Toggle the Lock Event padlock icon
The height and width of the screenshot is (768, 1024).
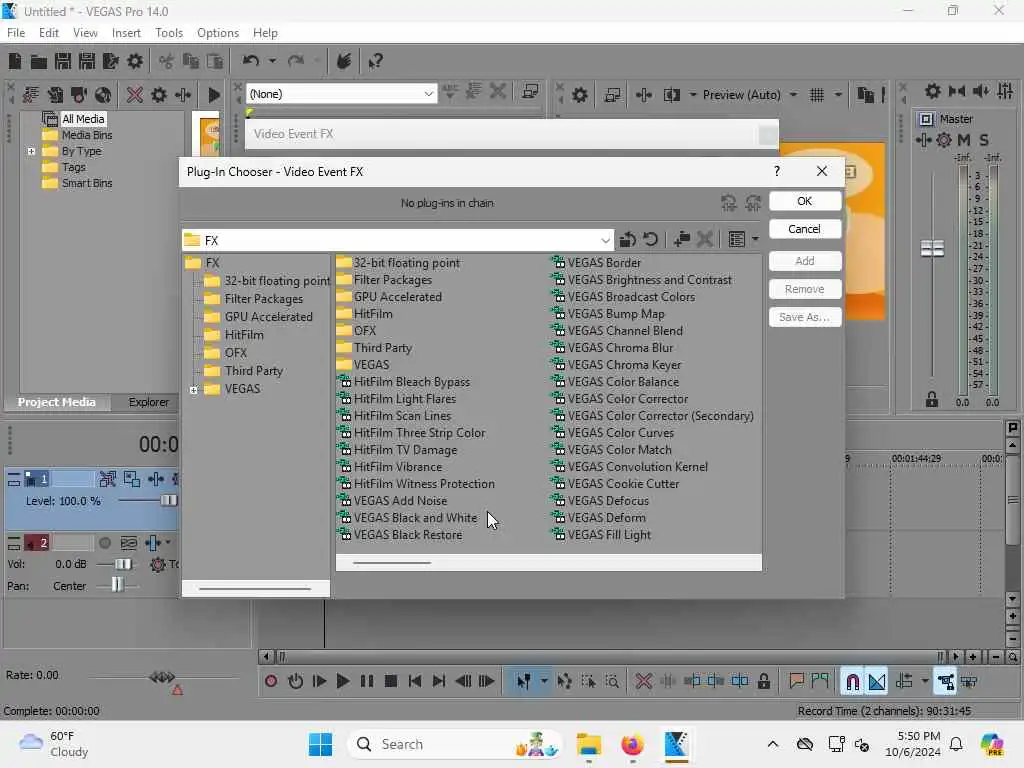pos(763,682)
